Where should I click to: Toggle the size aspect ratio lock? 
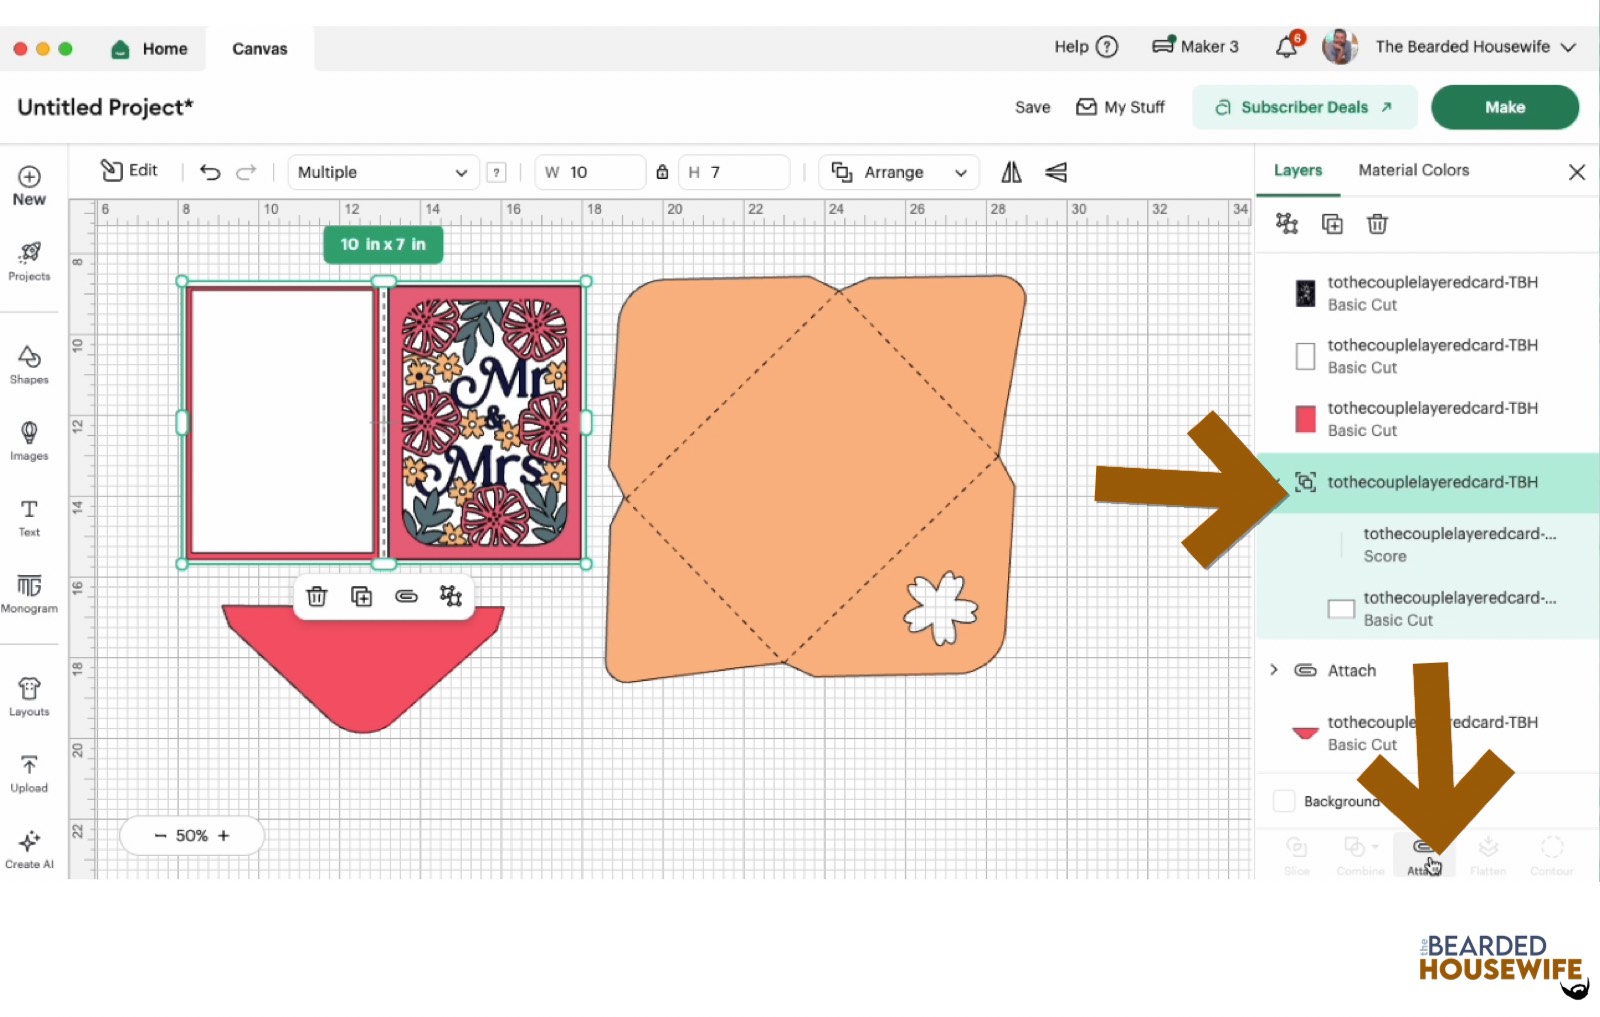click(x=662, y=172)
